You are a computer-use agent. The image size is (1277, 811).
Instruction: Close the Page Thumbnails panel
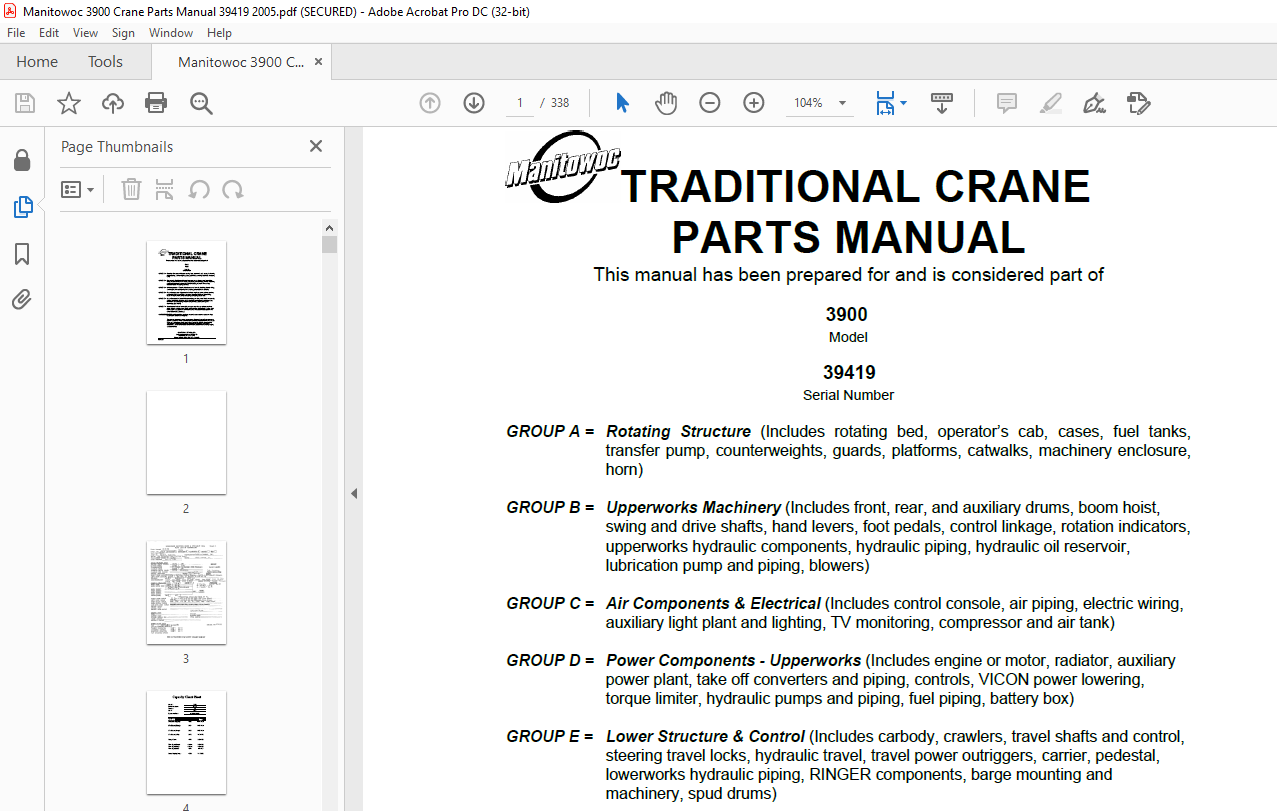(316, 146)
